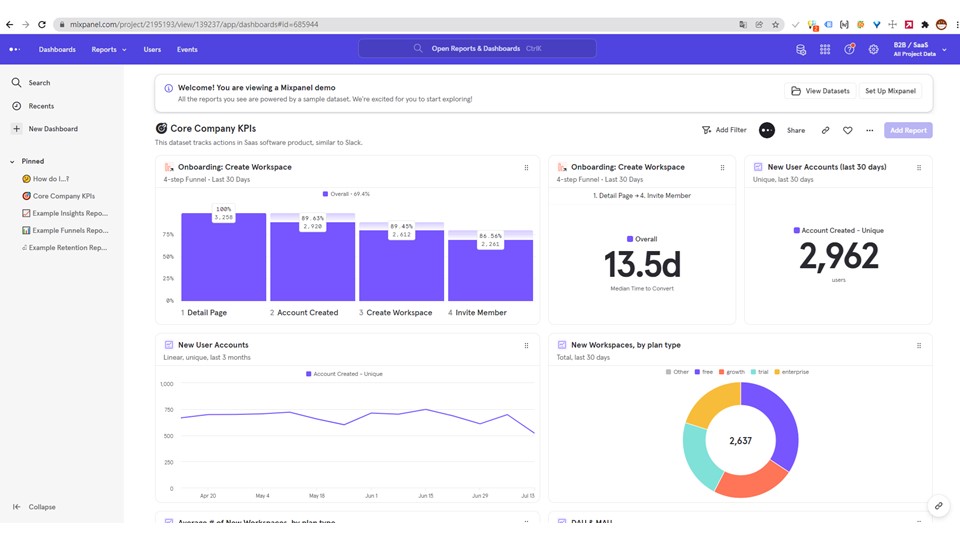The width and height of the screenshot is (960, 540).
Task: Click the Mixpanel logo dots icon
Action: click(x=15, y=50)
